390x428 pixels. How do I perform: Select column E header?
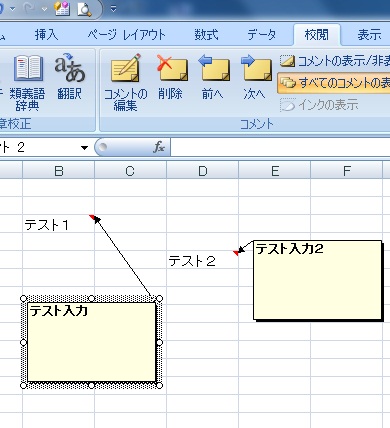[x=275, y=171]
